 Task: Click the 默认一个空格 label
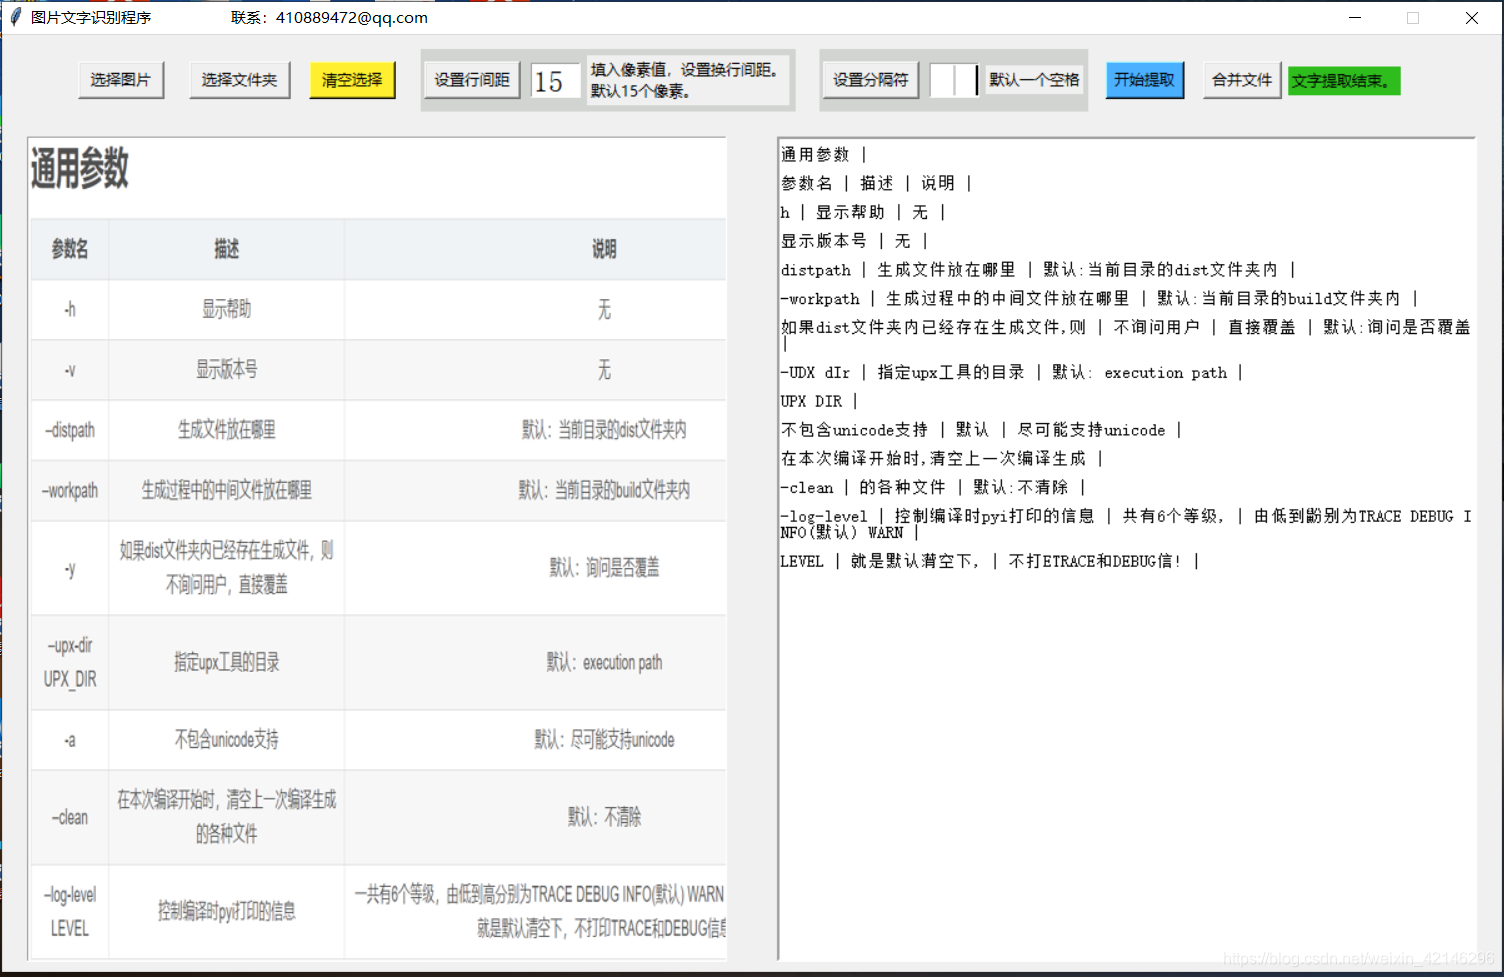1035,80
